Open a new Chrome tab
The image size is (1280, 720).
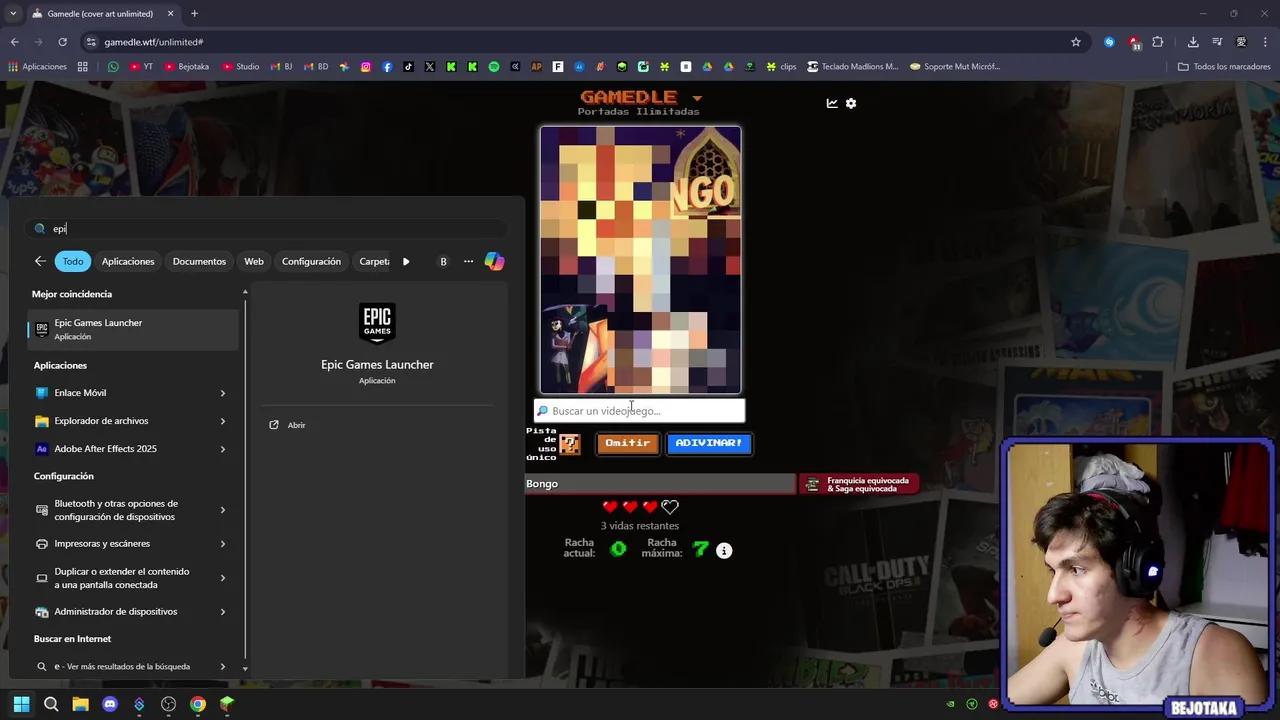click(194, 14)
